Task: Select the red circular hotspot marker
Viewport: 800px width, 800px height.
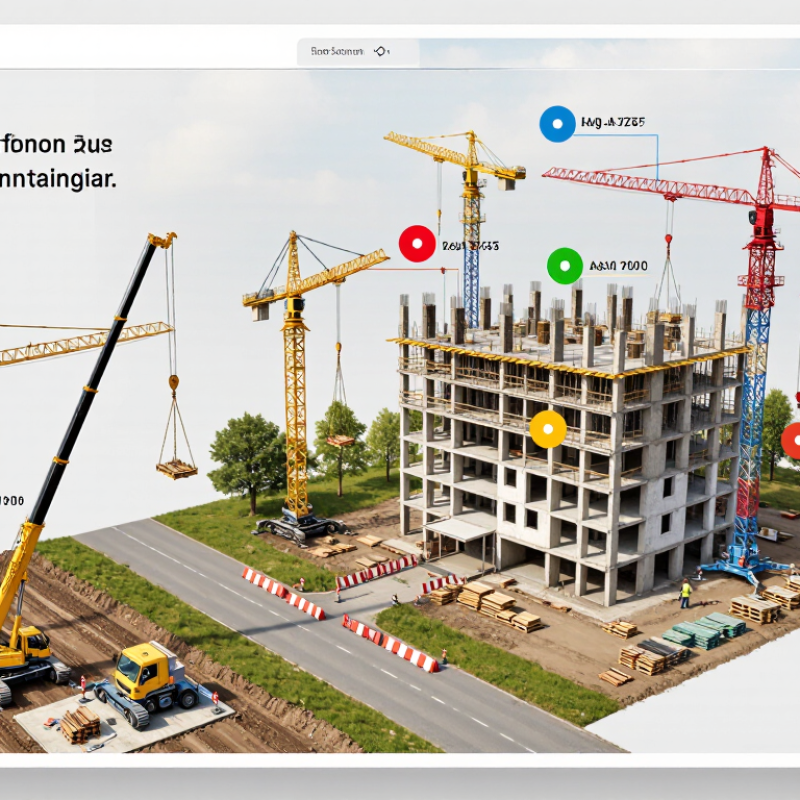Action: [x=417, y=243]
